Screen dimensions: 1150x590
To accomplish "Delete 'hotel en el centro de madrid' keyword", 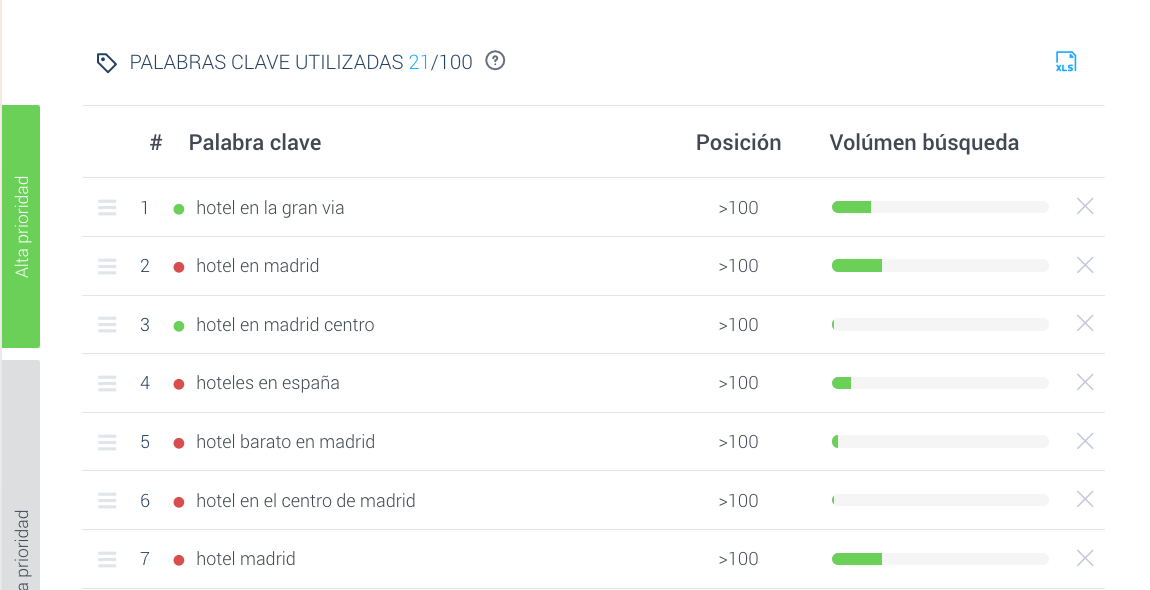I will pyautogui.click(x=1085, y=500).
